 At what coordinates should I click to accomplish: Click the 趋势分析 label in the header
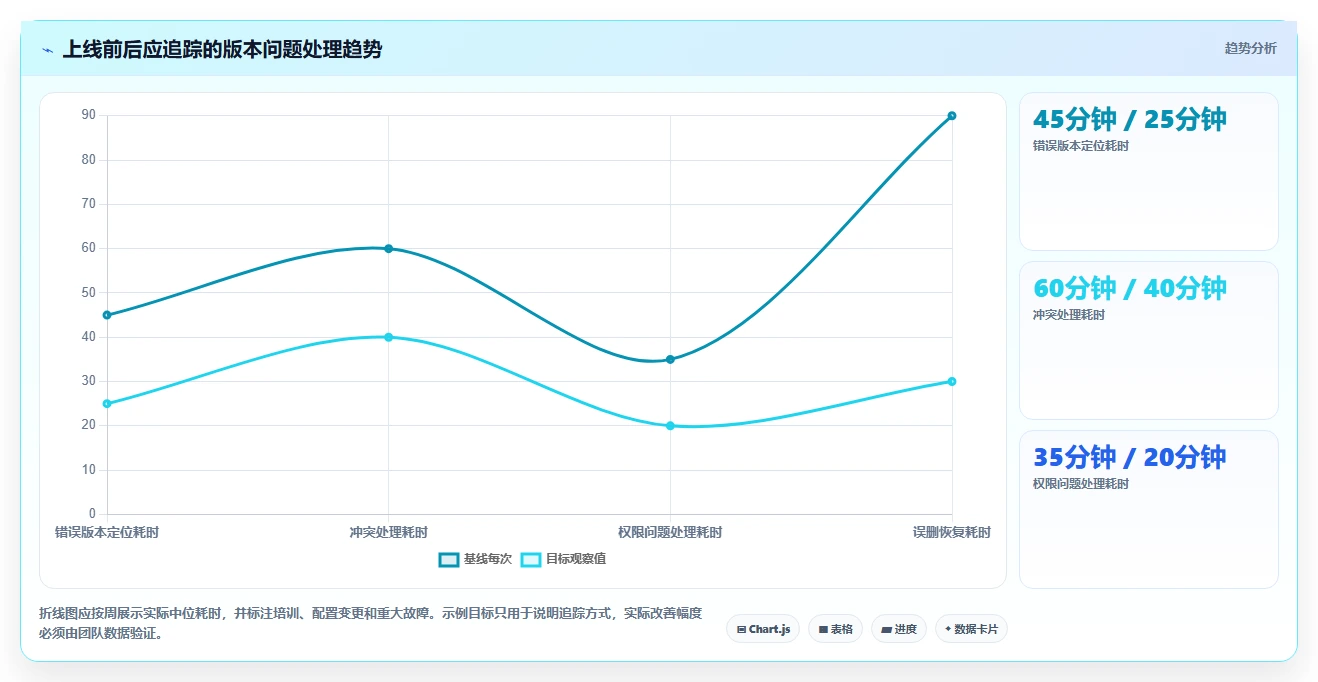(x=1250, y=48)
